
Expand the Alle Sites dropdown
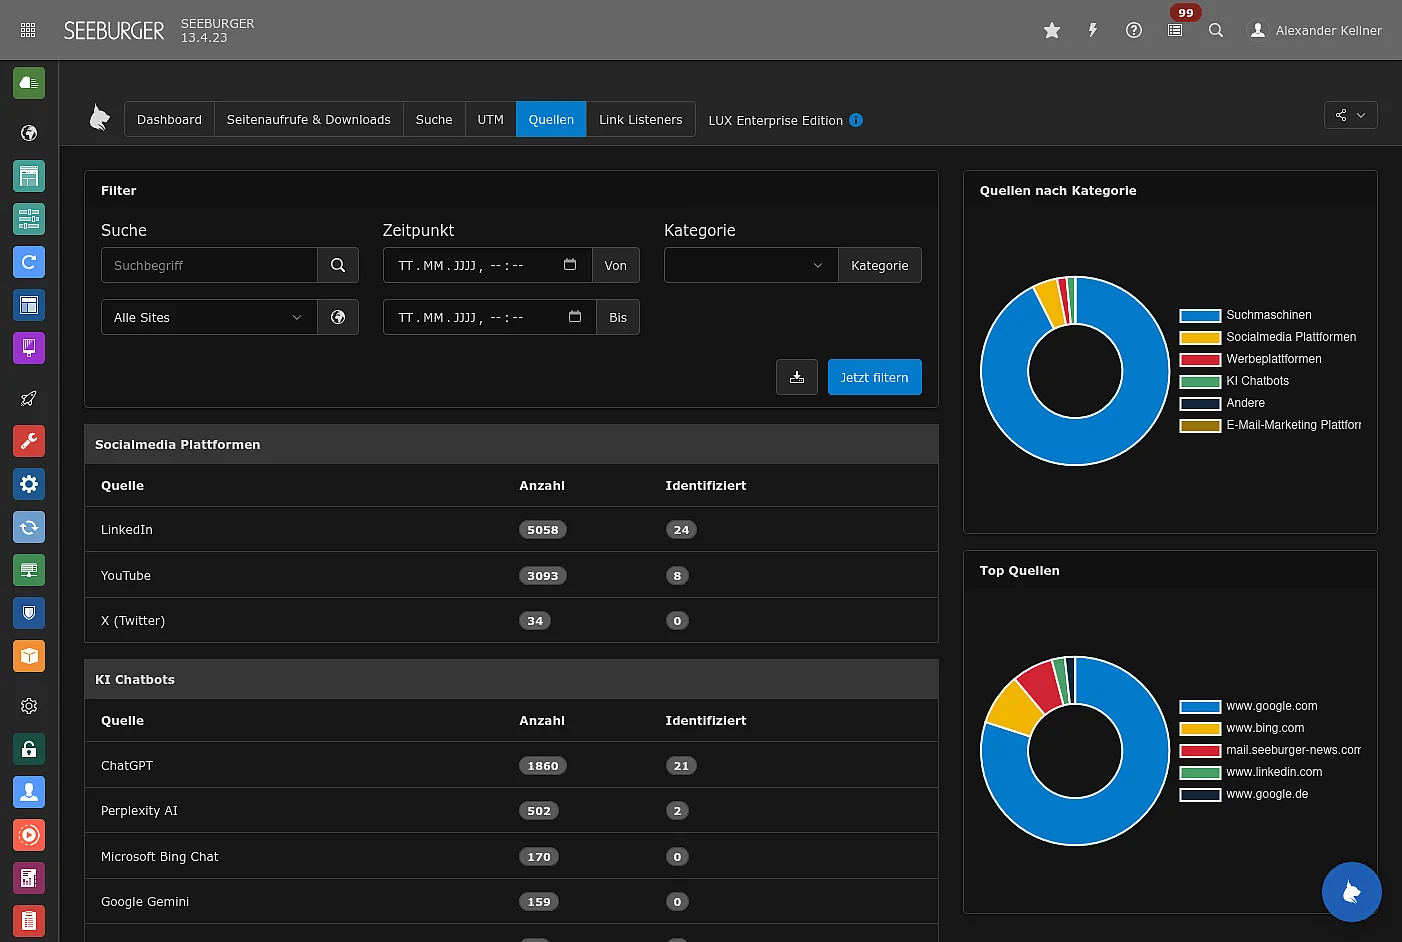click(x=209, y=317)
